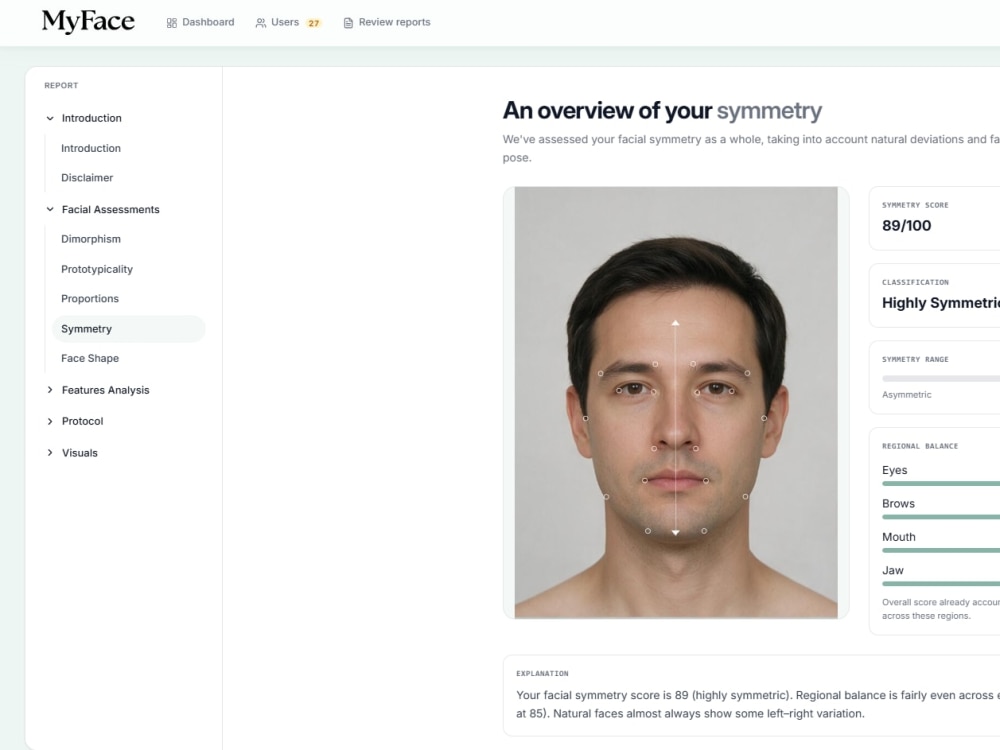1000x750 pixels.
Task: Click the Highly Symmetric classification text
Action: point(941,302)
